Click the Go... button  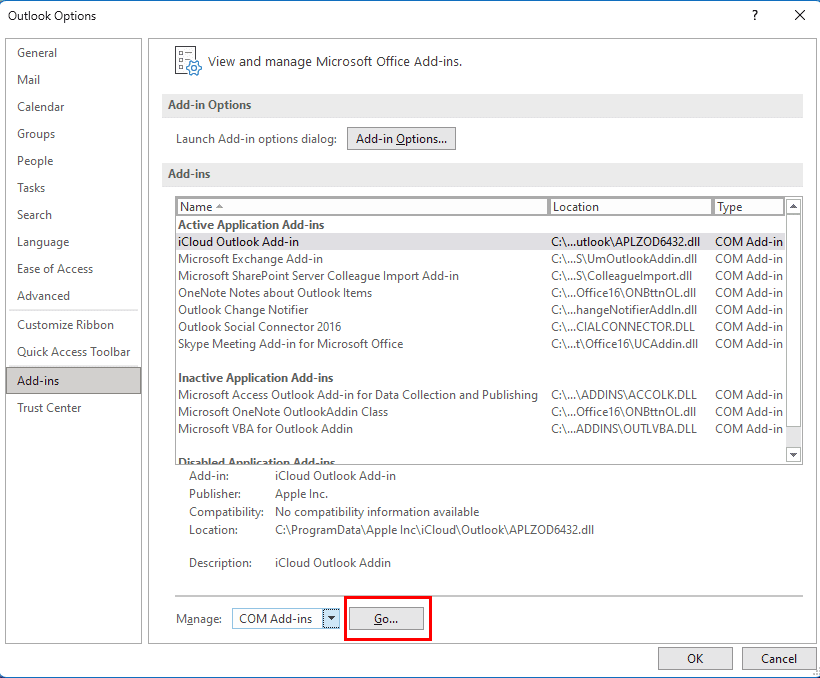click(386, 619)
